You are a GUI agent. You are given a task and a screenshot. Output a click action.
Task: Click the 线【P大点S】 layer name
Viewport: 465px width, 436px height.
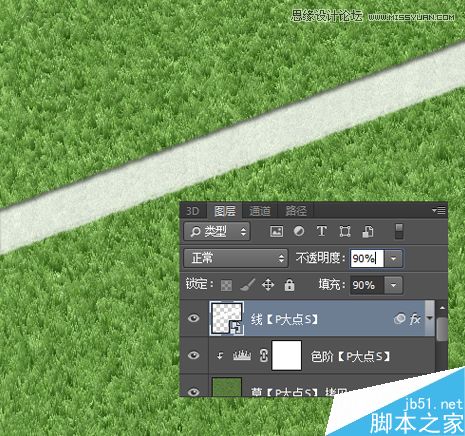click(284, 319)
